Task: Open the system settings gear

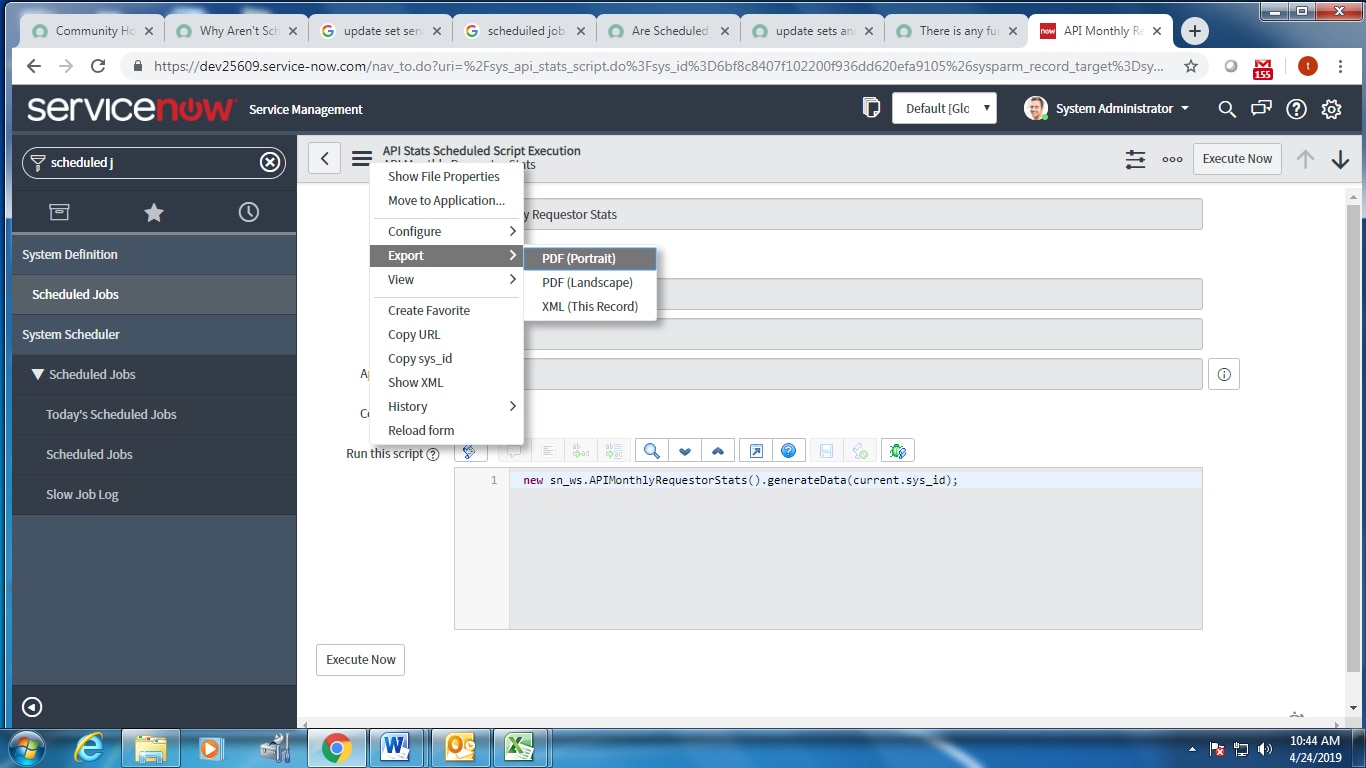Action: pyautogui.click(x=1331, y=109)
